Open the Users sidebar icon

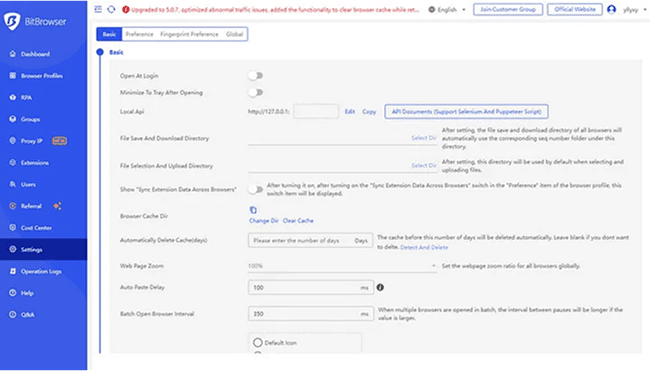point(12,184)
